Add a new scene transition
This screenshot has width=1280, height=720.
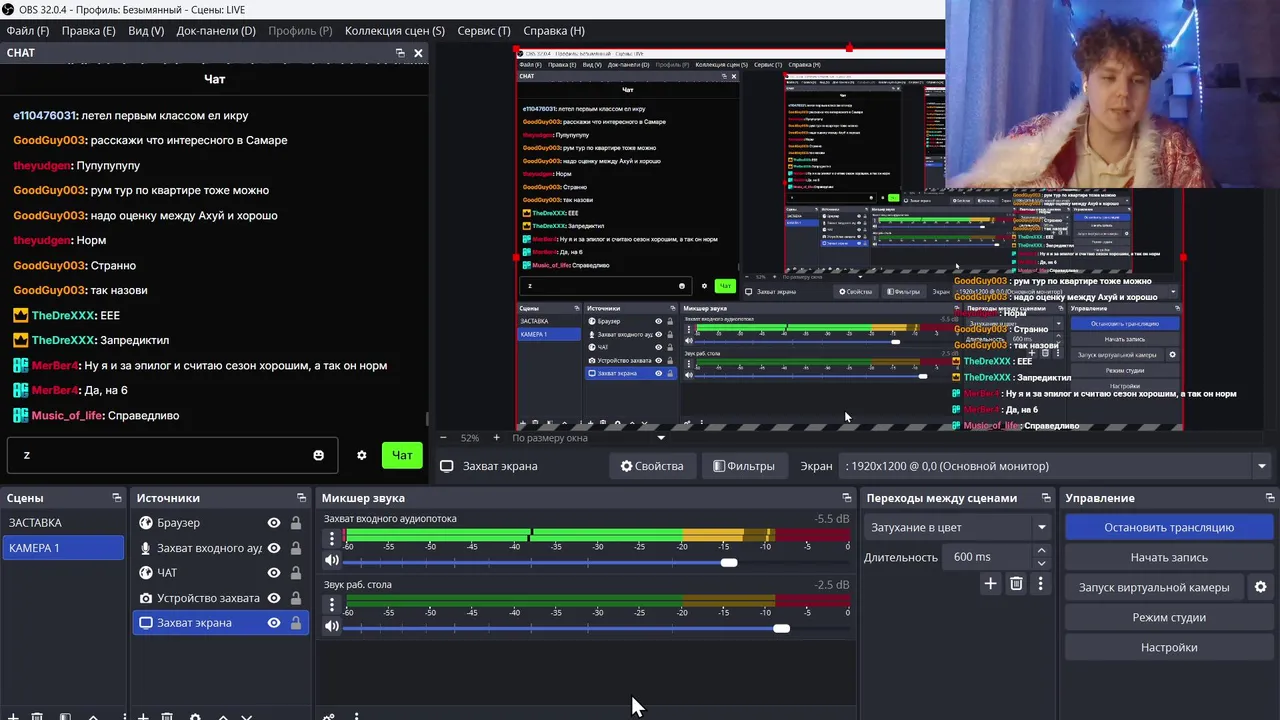(990, 584)
